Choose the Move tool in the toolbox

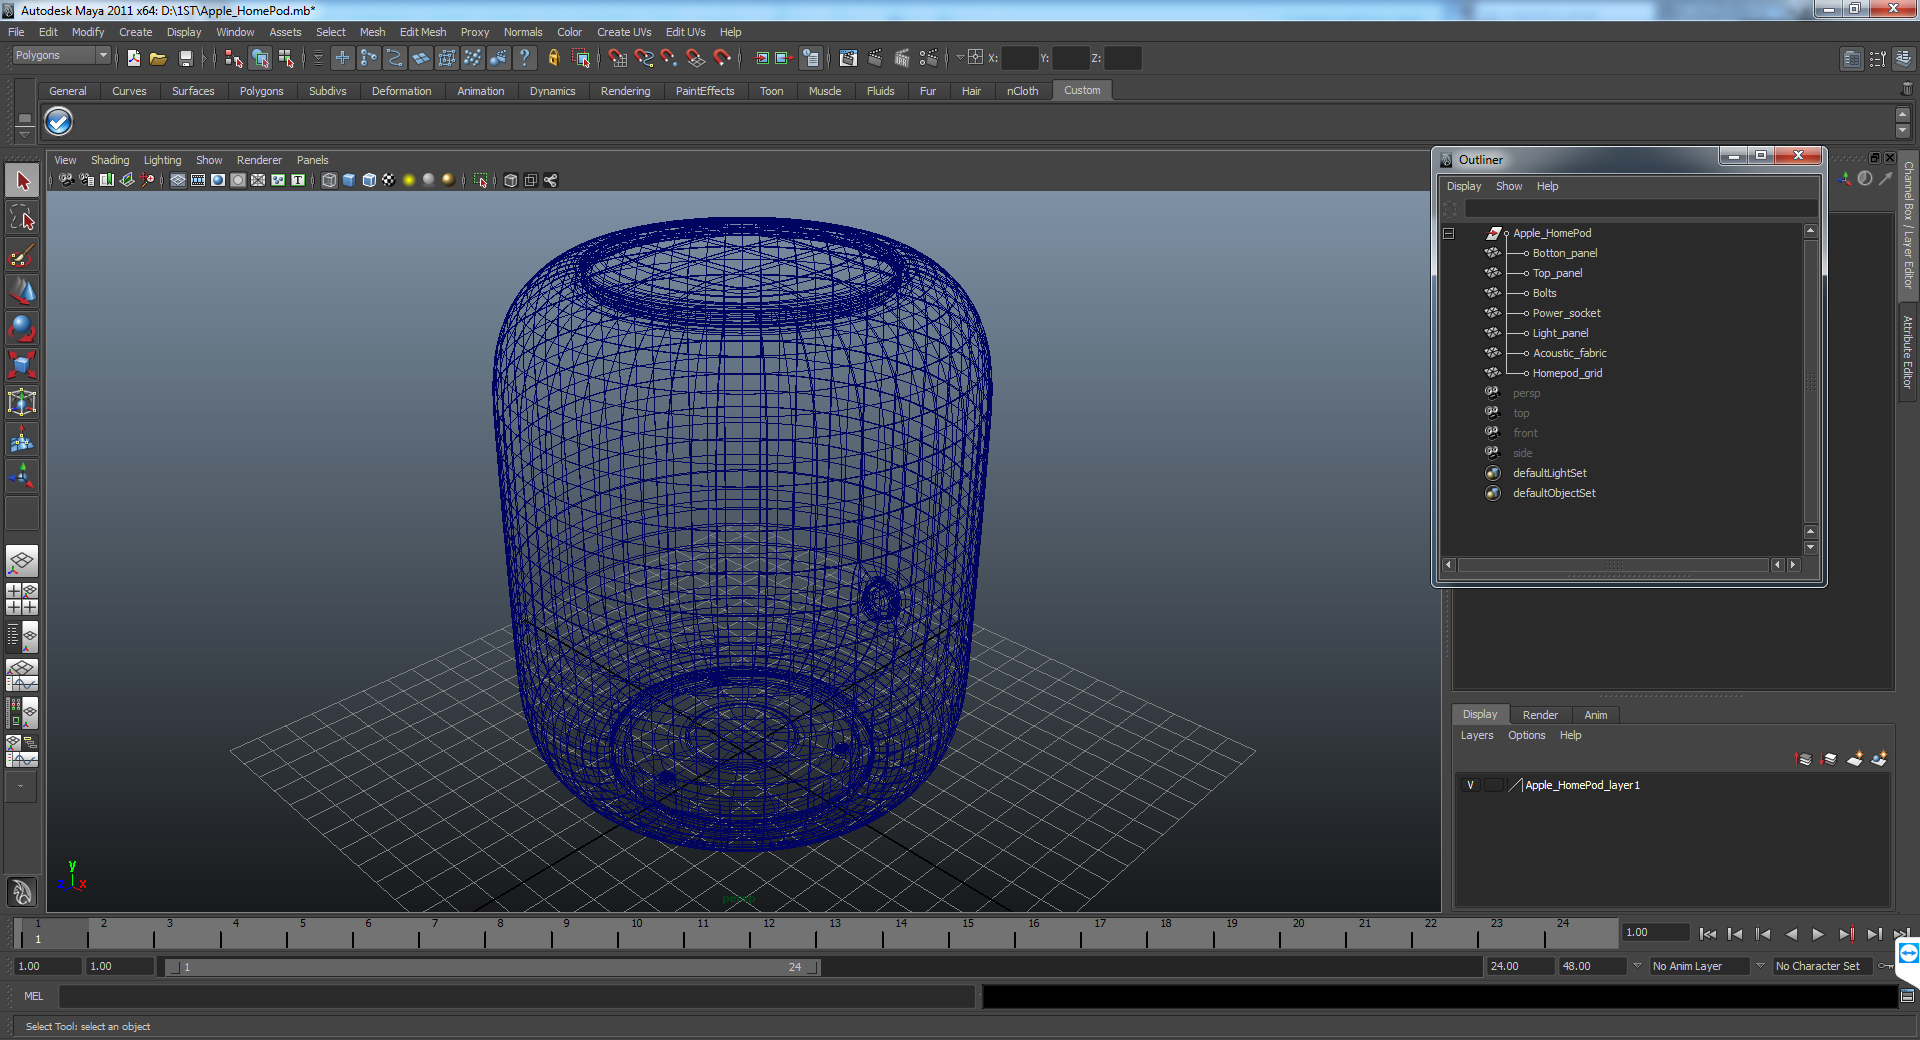tap(22, 292)
